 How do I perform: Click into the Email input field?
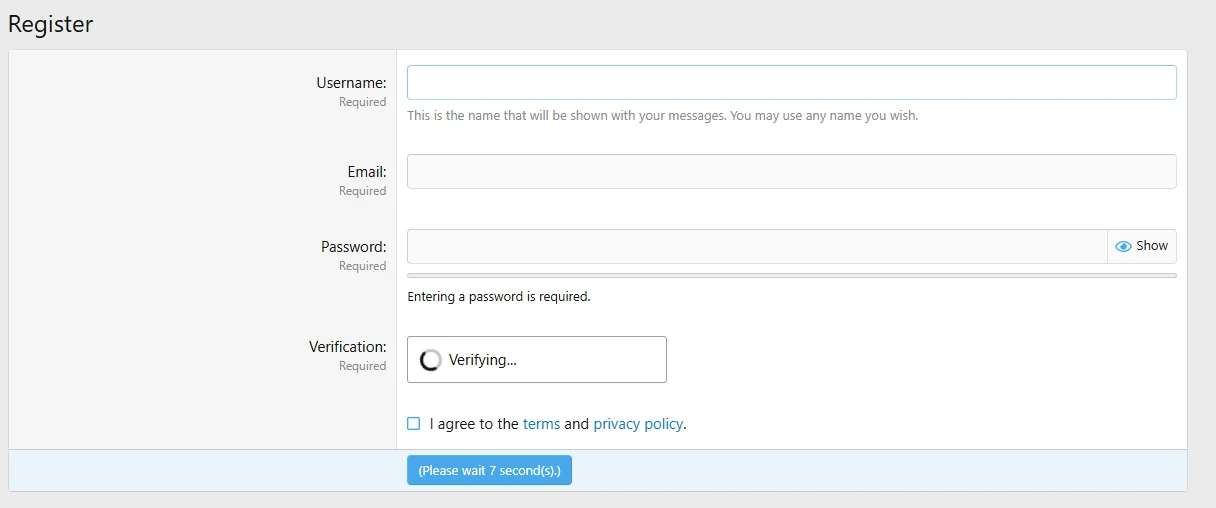[791, 172]
